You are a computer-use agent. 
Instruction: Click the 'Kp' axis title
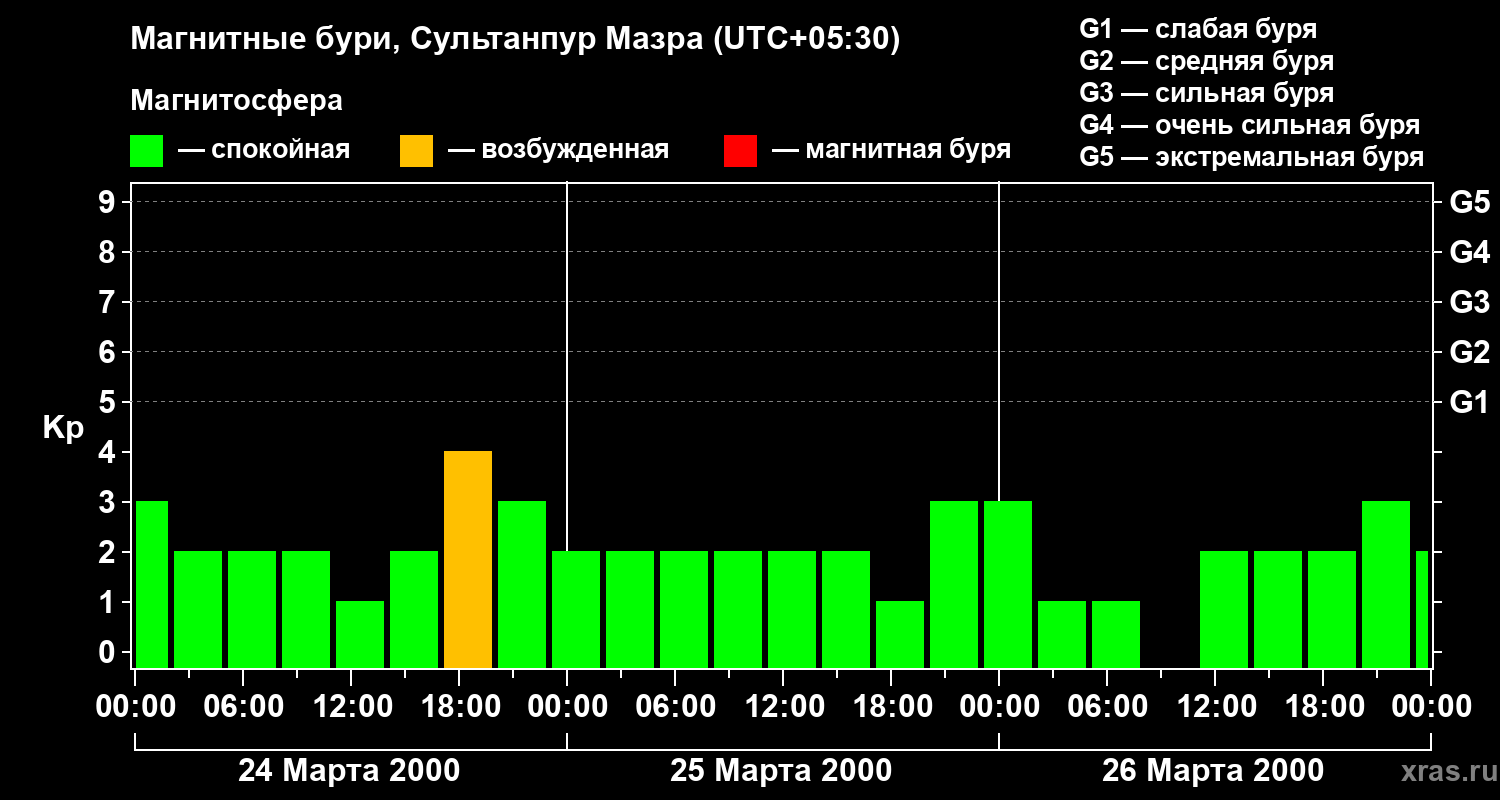click(63, 428)
